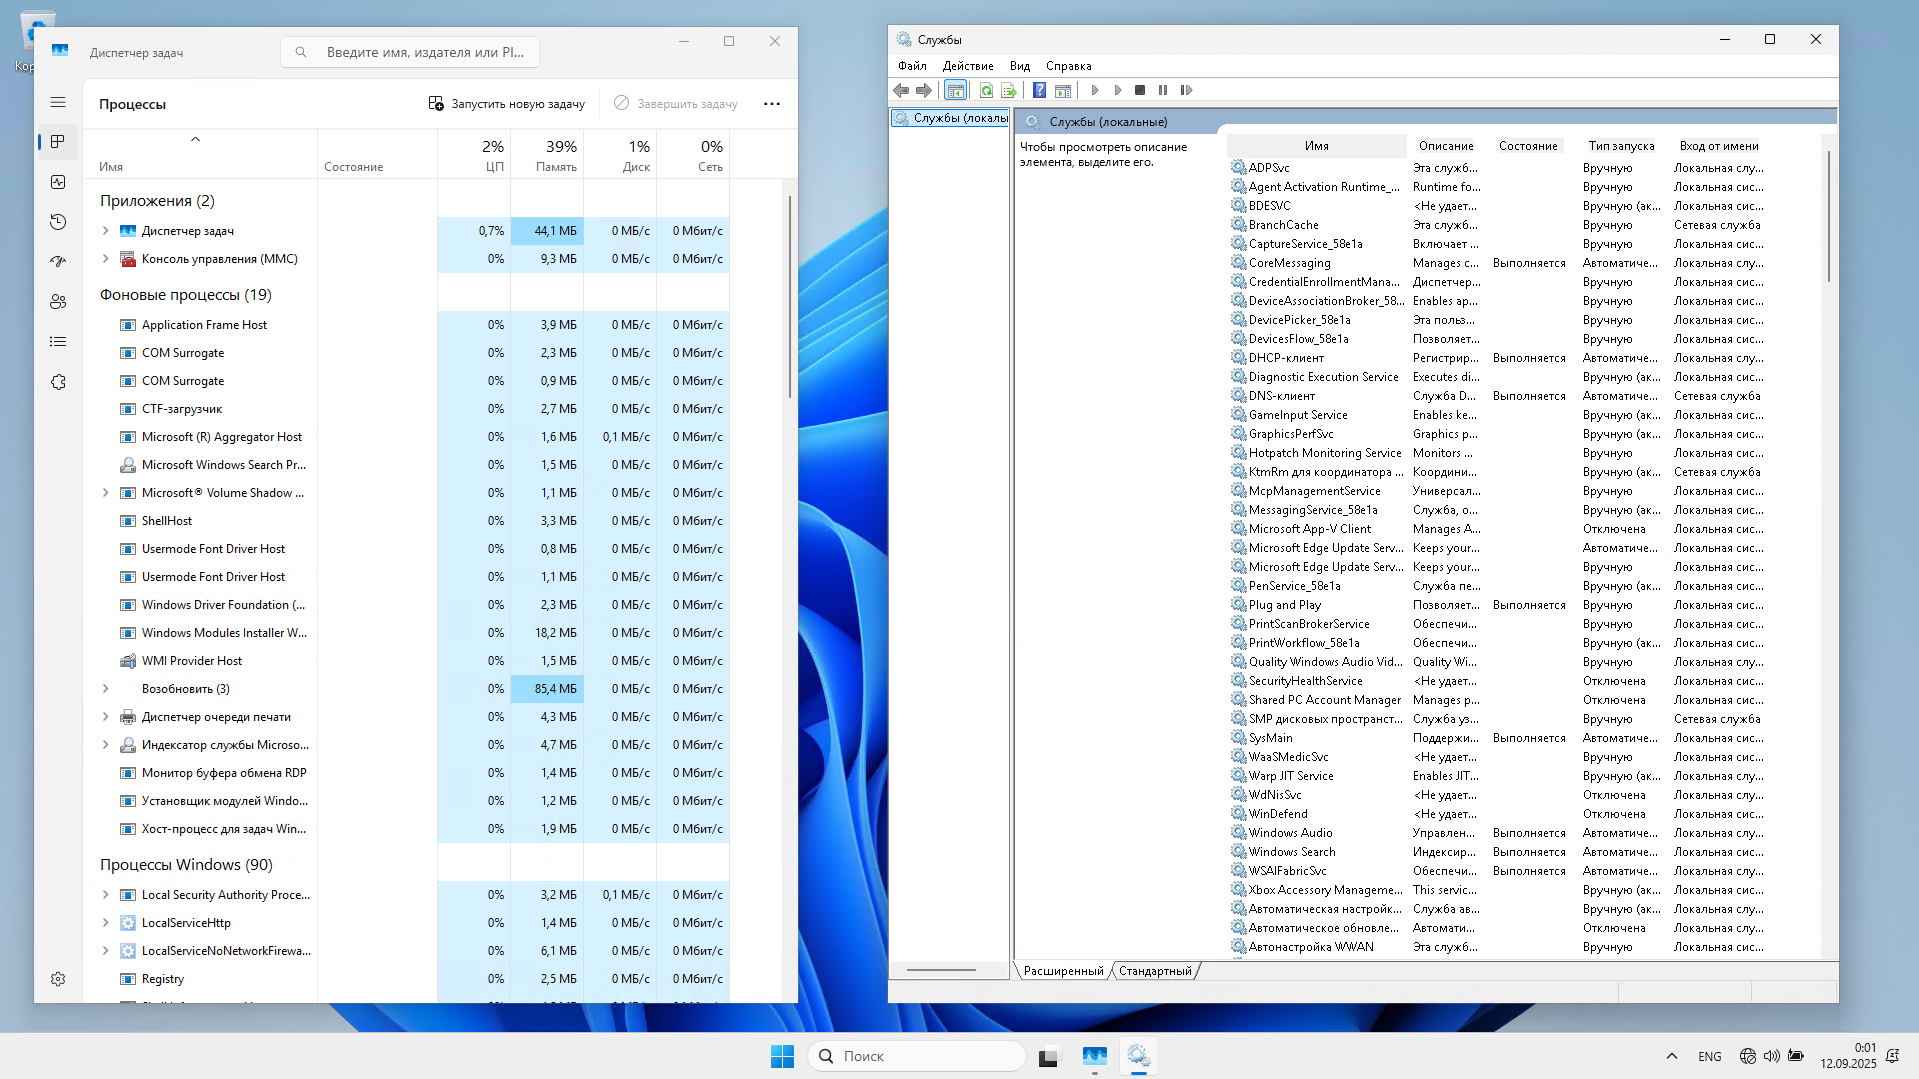Click Task Manager vertical scrollbar
1919x1079 pixels.
(790, 298)
